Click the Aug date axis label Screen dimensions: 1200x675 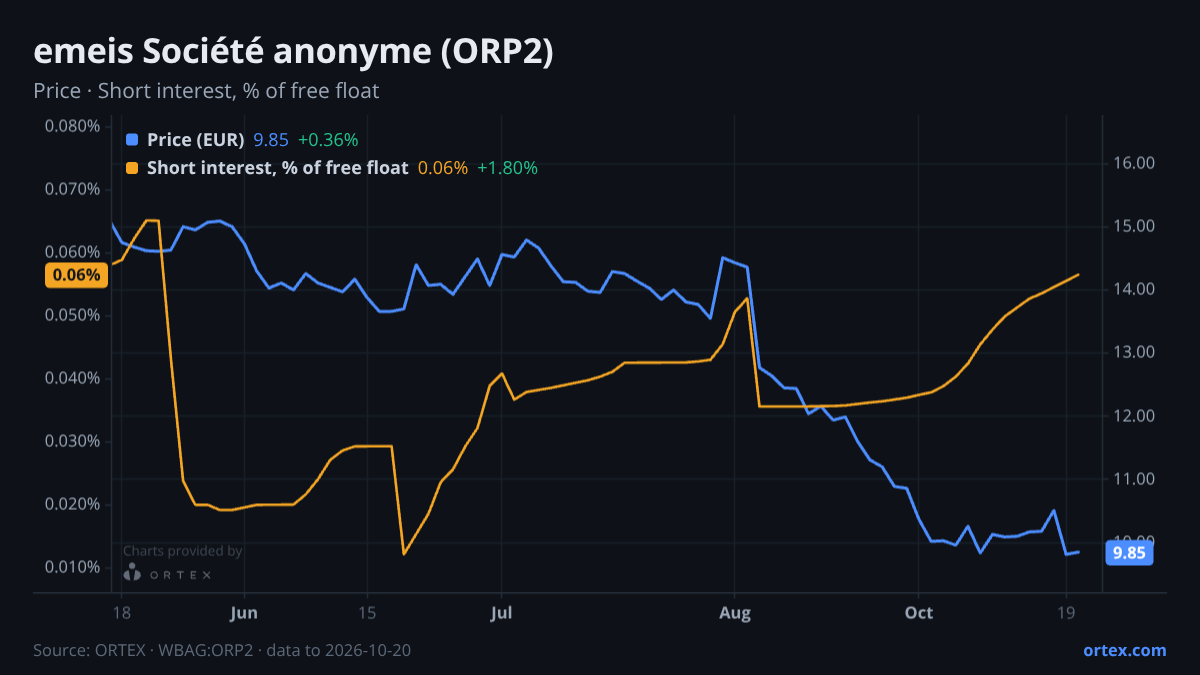pyautogui.click(x=734, y=612)
